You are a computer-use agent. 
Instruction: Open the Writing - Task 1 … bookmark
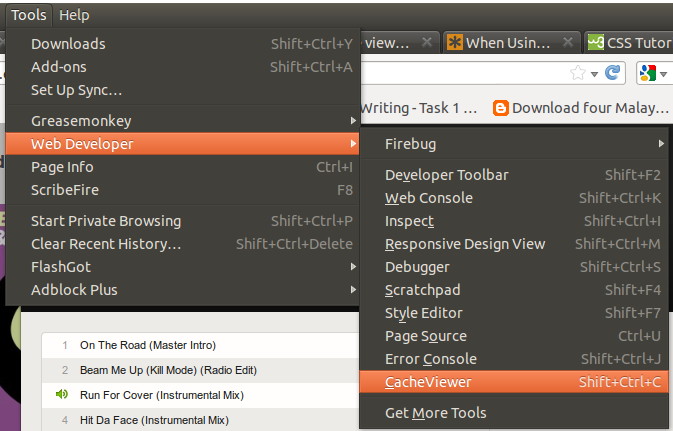tap(419, 108)
